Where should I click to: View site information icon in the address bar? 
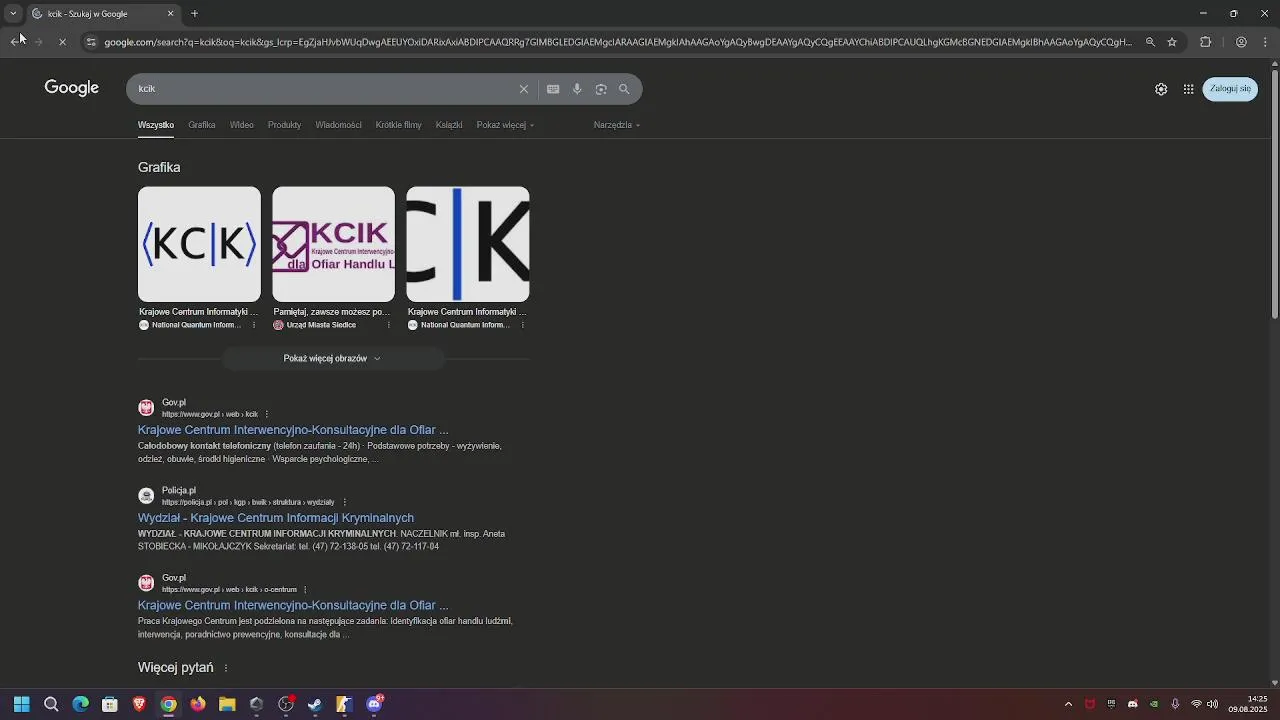pos(91,42)
